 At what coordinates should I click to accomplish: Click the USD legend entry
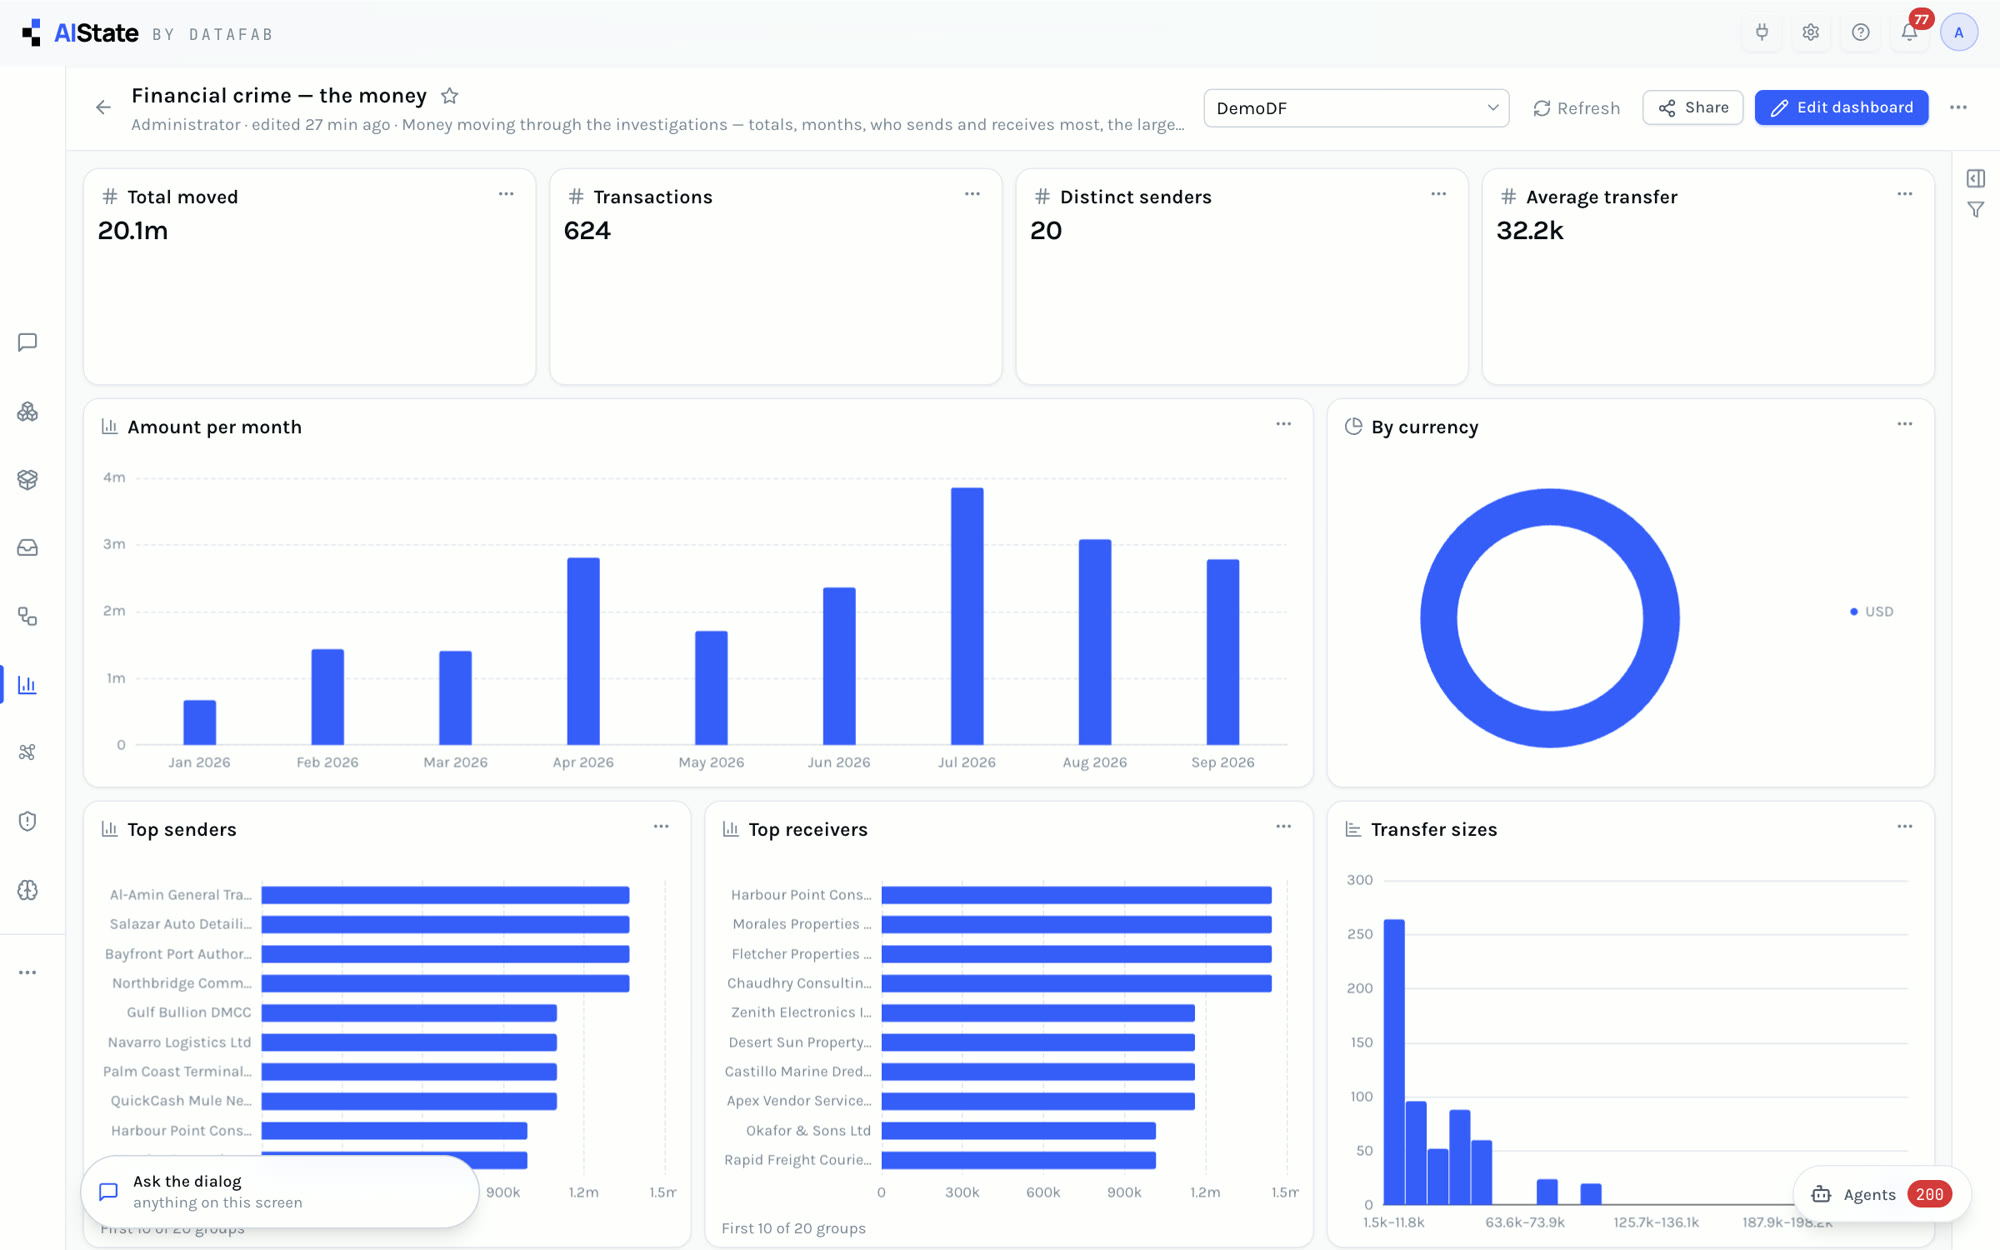(1871, 611)
